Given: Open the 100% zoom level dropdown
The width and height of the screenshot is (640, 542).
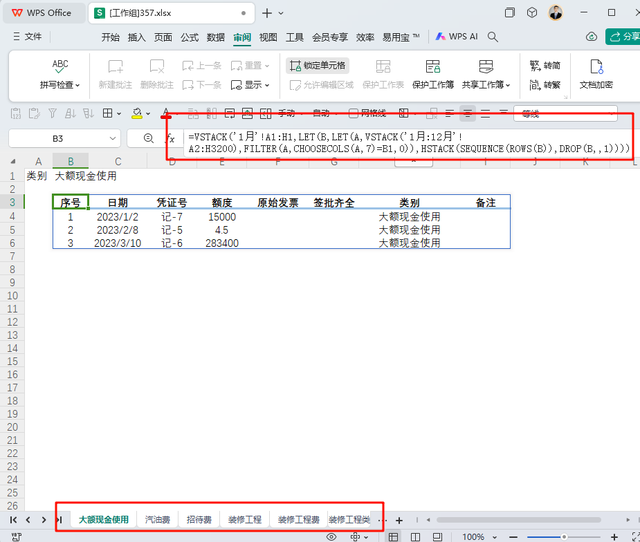Looking at the screenshot, I should point(479,537).
